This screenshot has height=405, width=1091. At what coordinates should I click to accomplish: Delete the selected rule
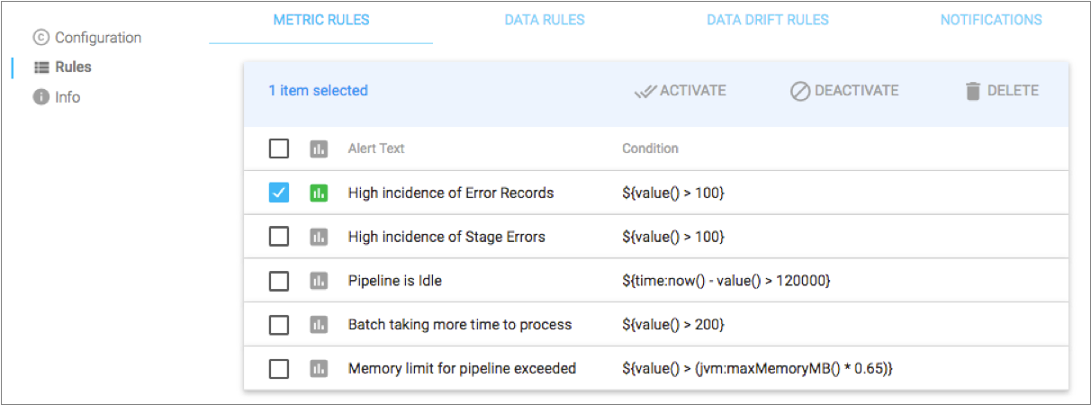coord(1001,91)
